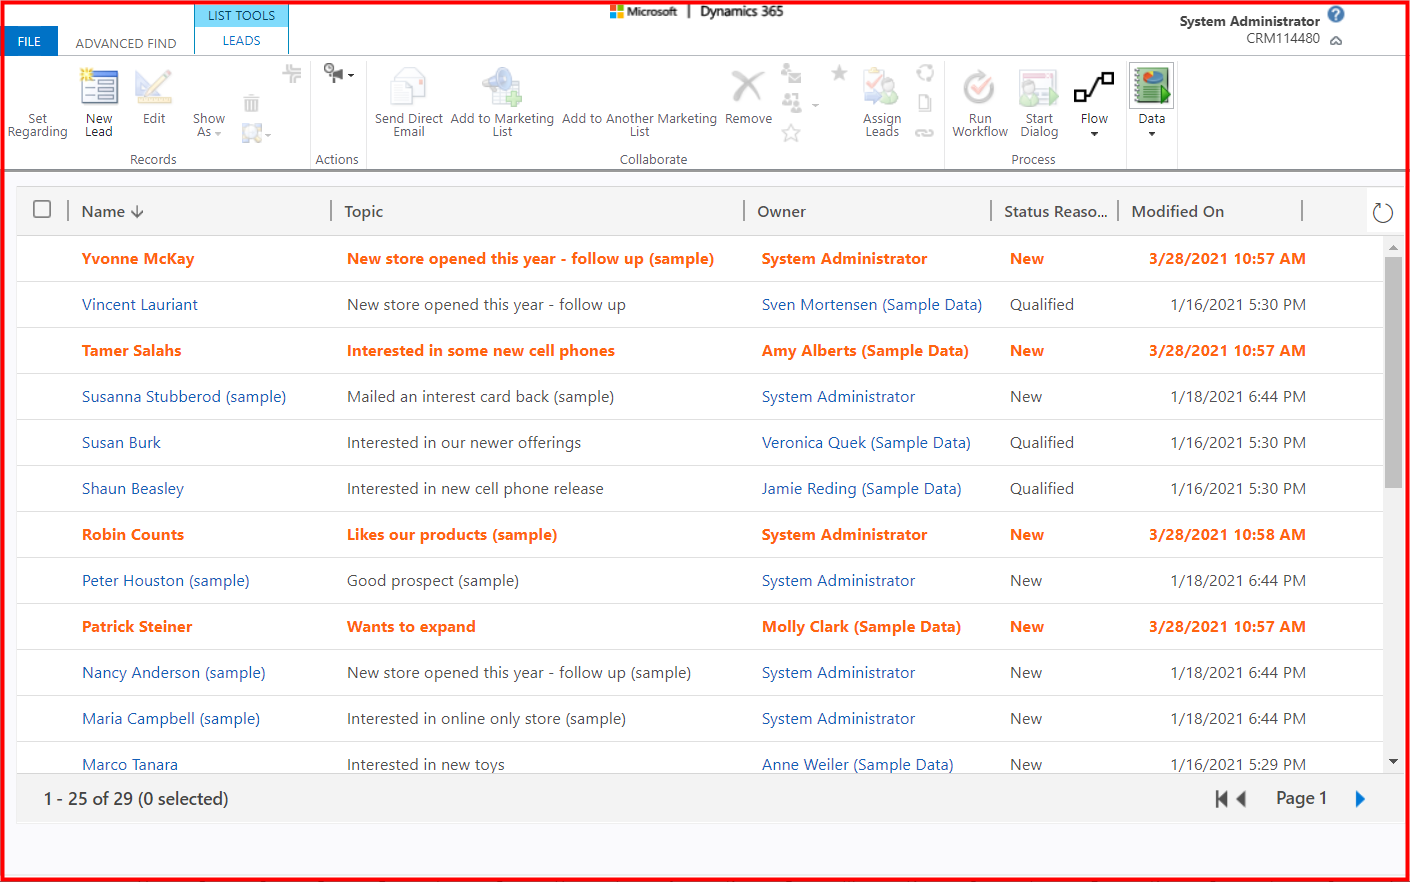The width and height of the screenshot is (1410, 882).
Task: Go to previous page arrow
Action: 1241,799
